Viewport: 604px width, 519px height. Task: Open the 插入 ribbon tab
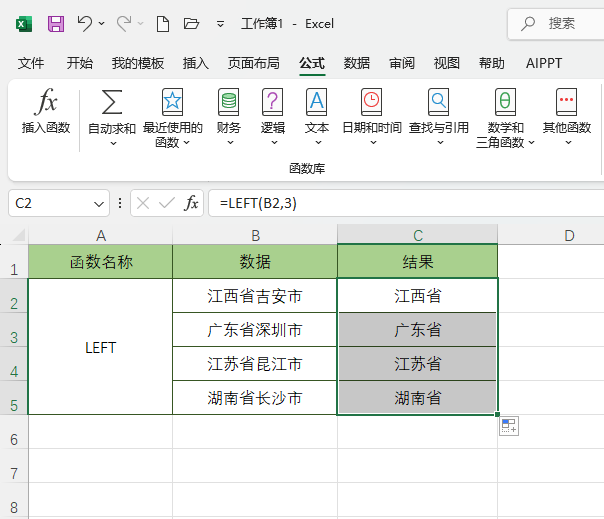coord(196,63)
